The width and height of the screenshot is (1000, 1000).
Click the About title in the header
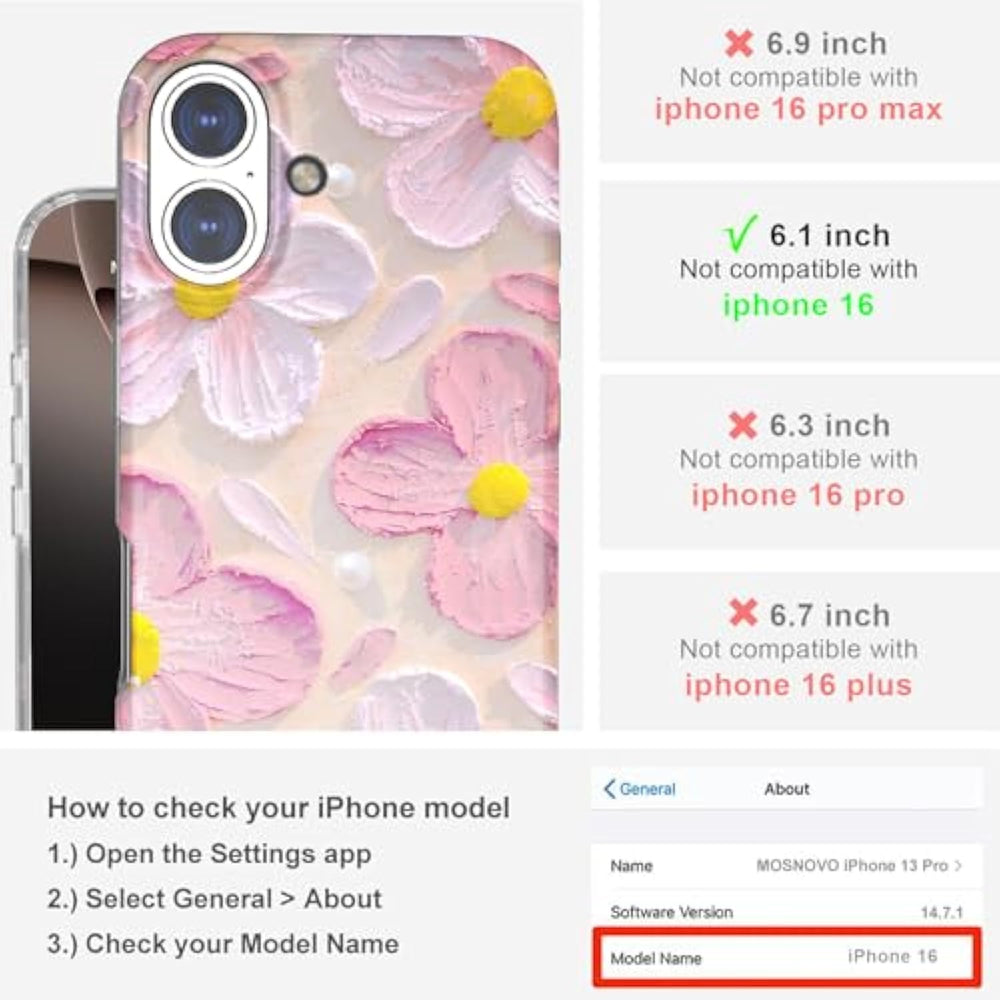coord(786,789)
